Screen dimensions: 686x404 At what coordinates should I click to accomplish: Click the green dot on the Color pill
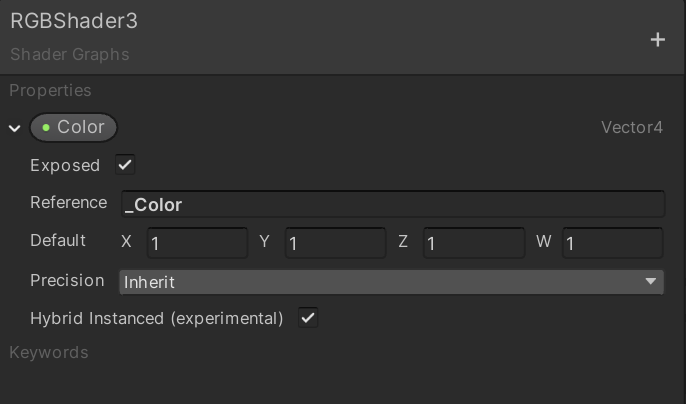pos(46,128)
